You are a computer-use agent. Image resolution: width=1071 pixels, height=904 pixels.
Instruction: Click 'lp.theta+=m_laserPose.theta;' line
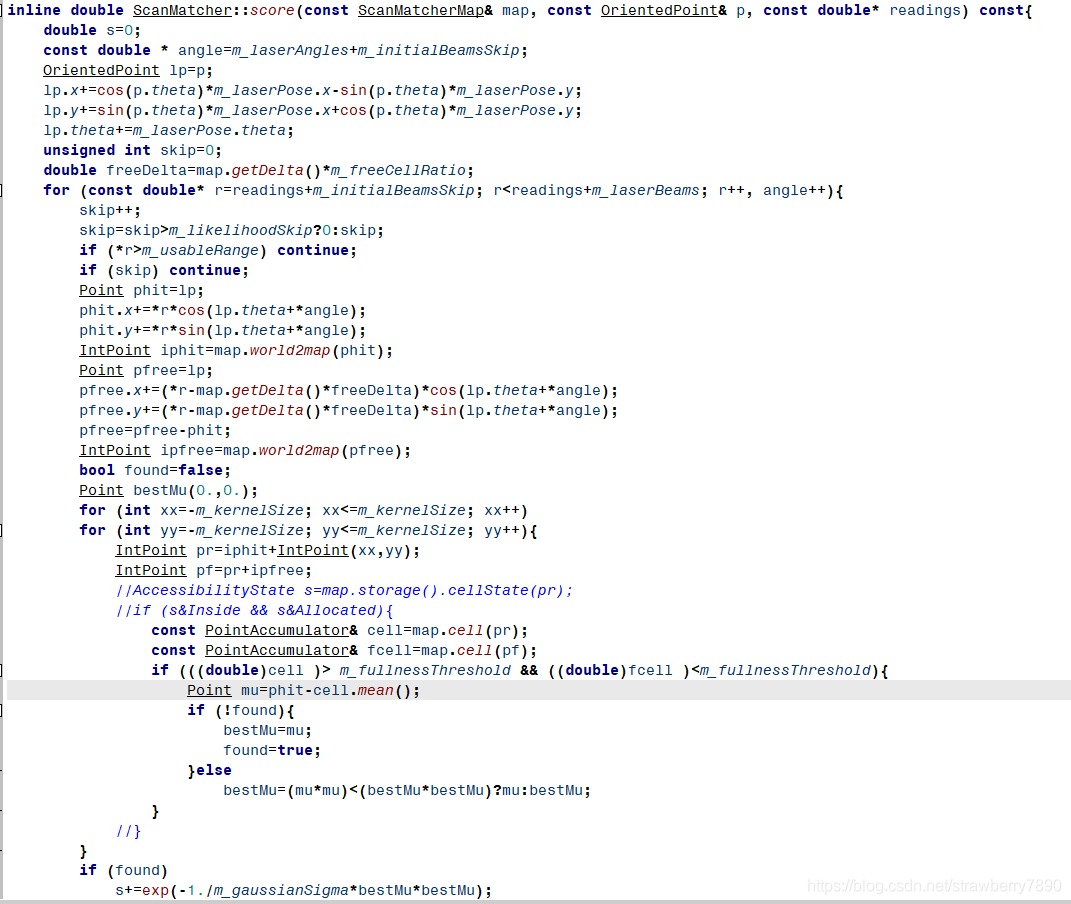click(x=169, y=130)
